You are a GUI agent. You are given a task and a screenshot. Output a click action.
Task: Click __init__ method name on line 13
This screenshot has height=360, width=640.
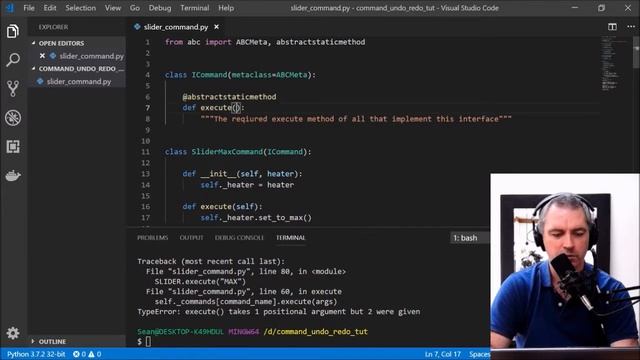[x=218, y=174]
